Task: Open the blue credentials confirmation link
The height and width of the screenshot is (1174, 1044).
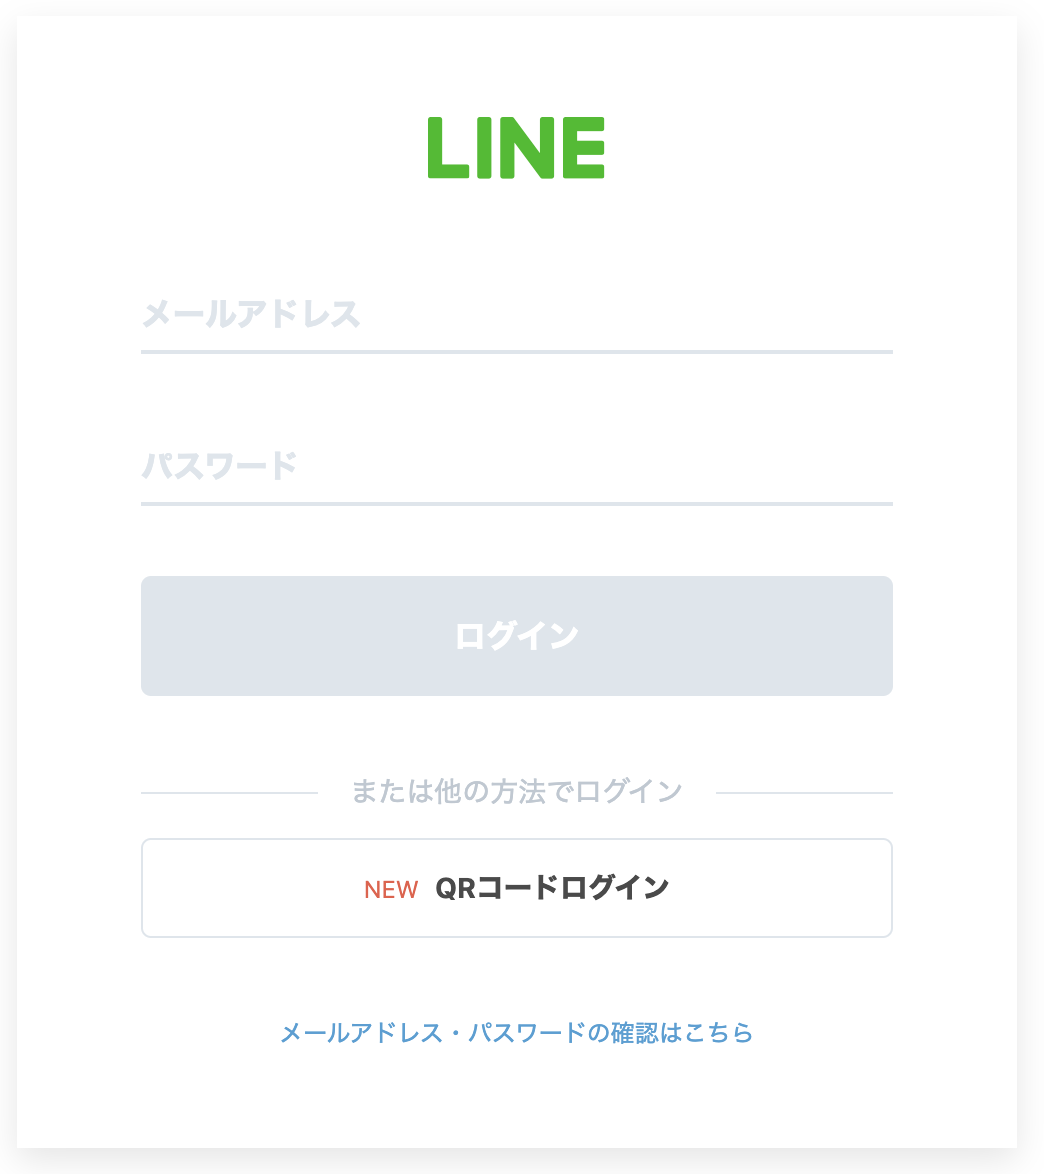Action: coord(516,1033)
